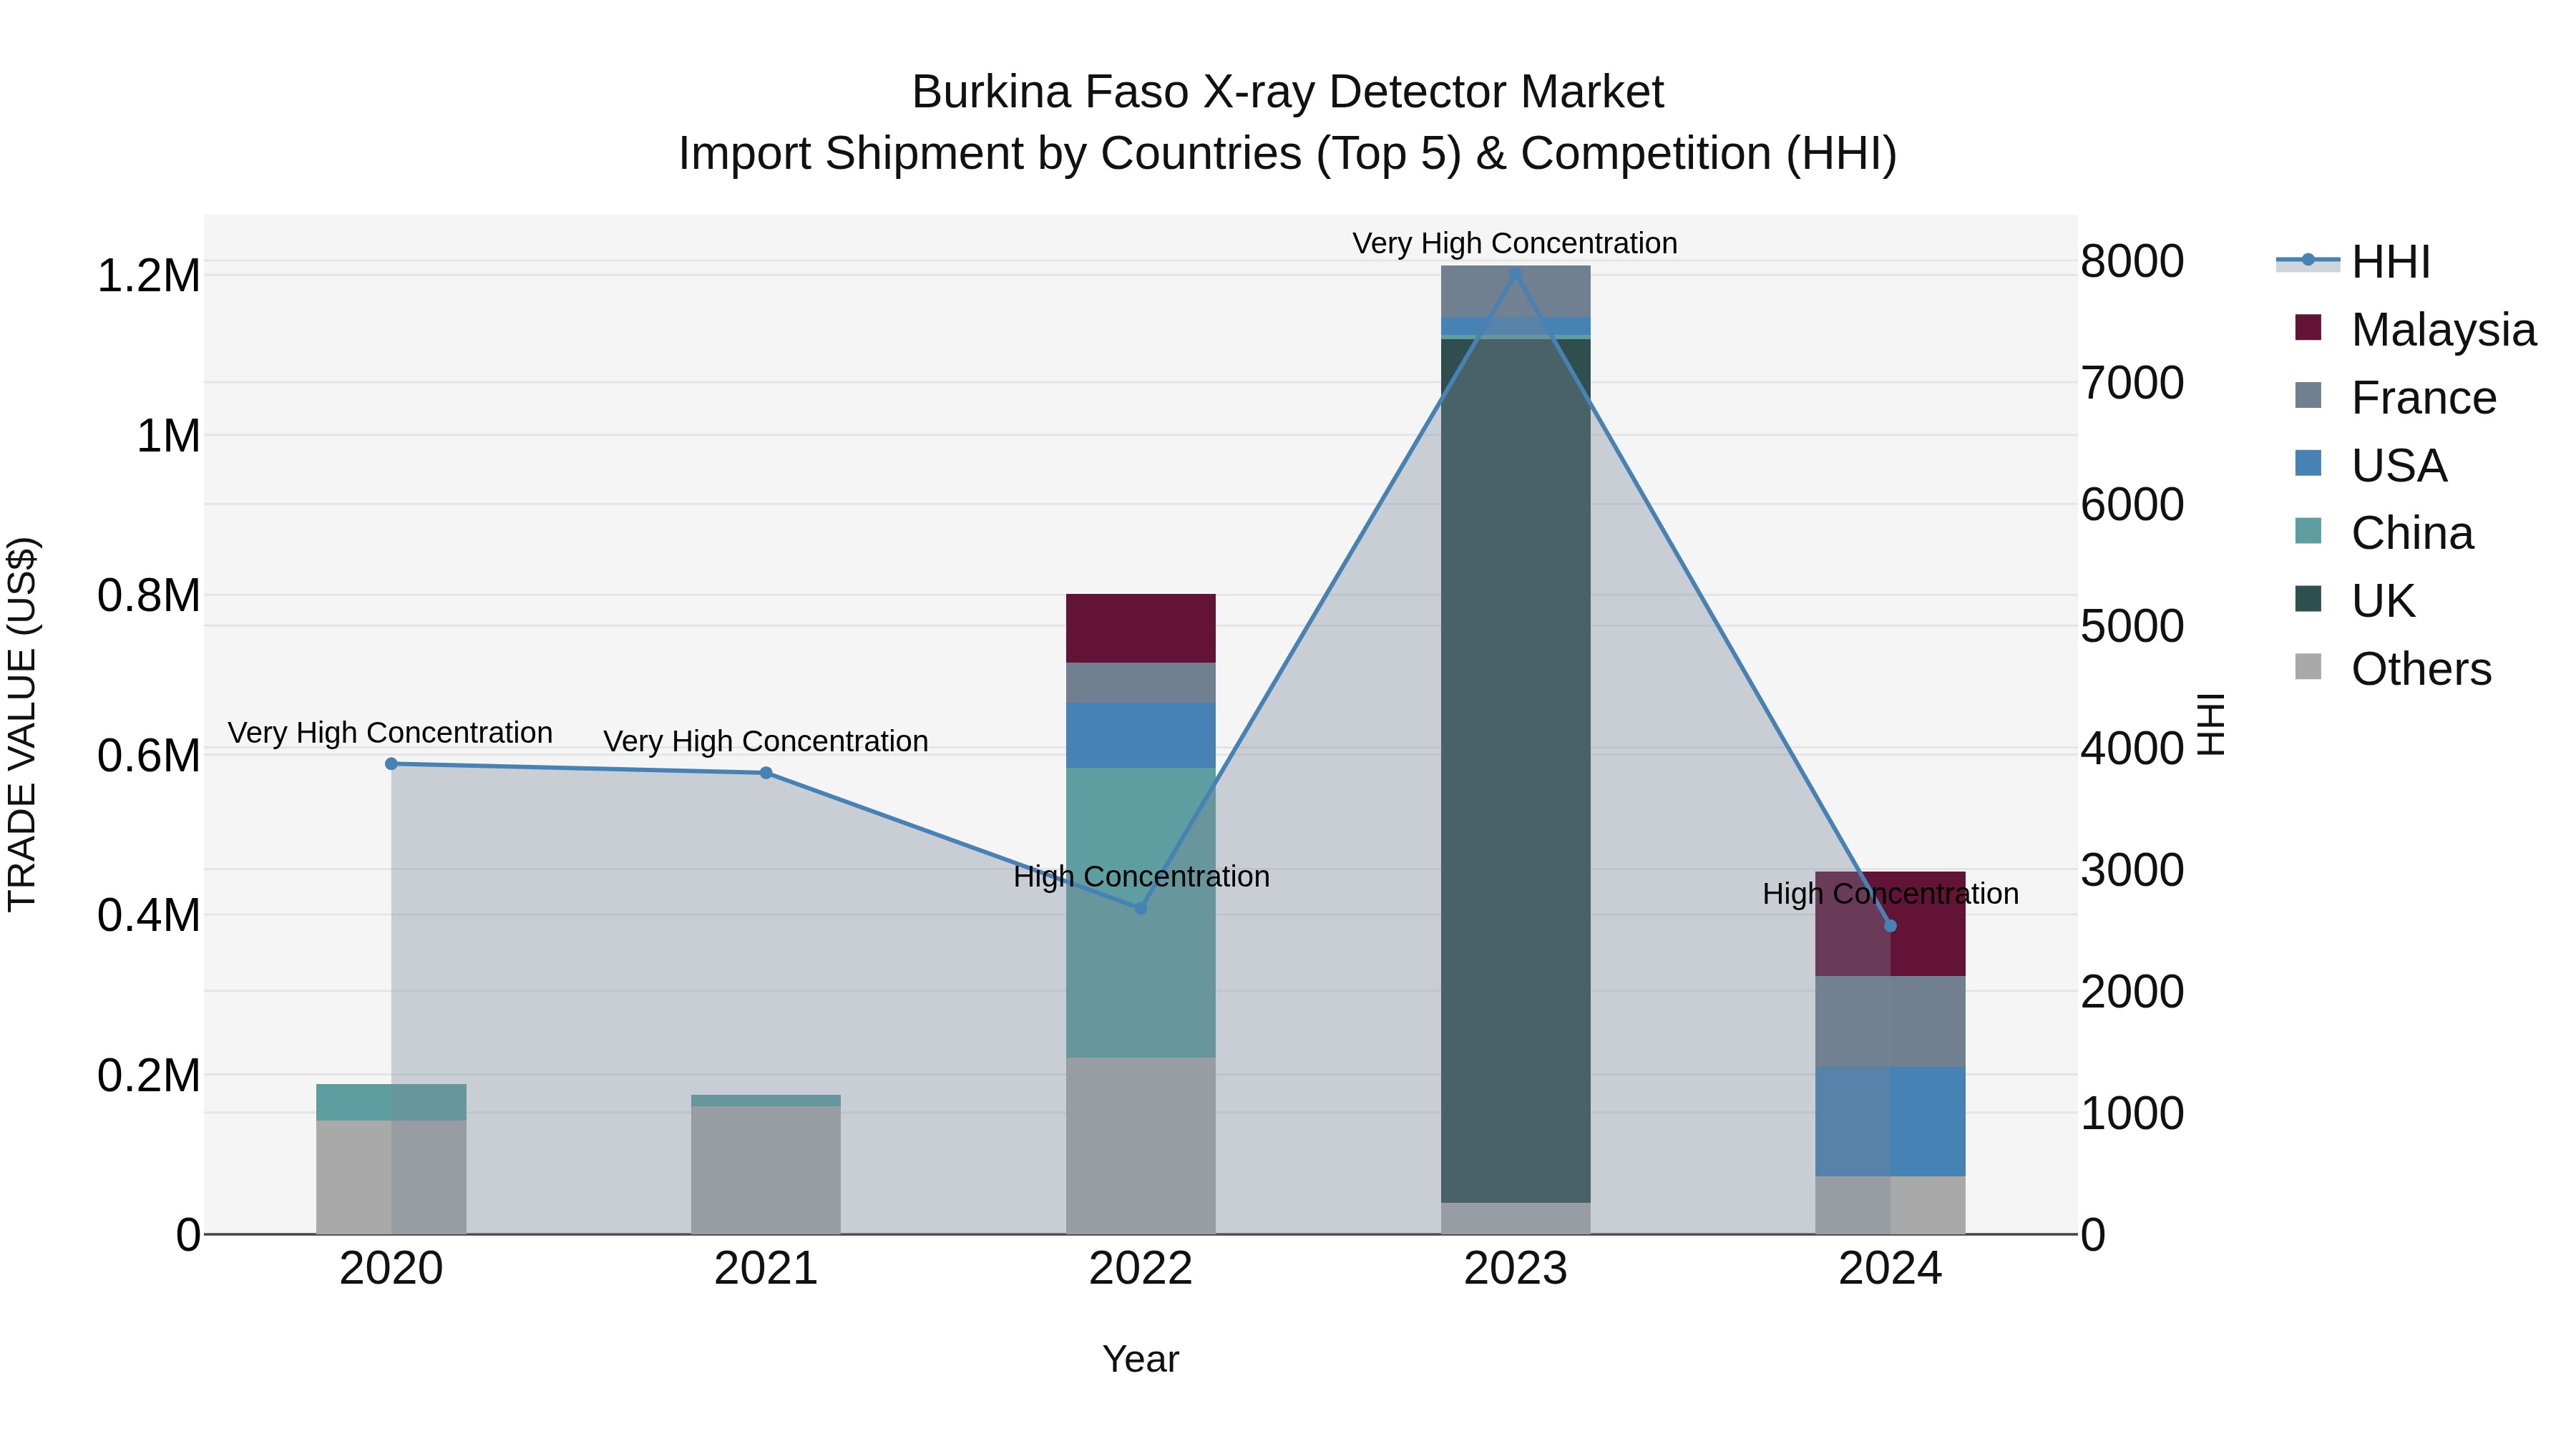
Task: Click the 2021 x-axis label
Action: click(x=766, y=1269)
